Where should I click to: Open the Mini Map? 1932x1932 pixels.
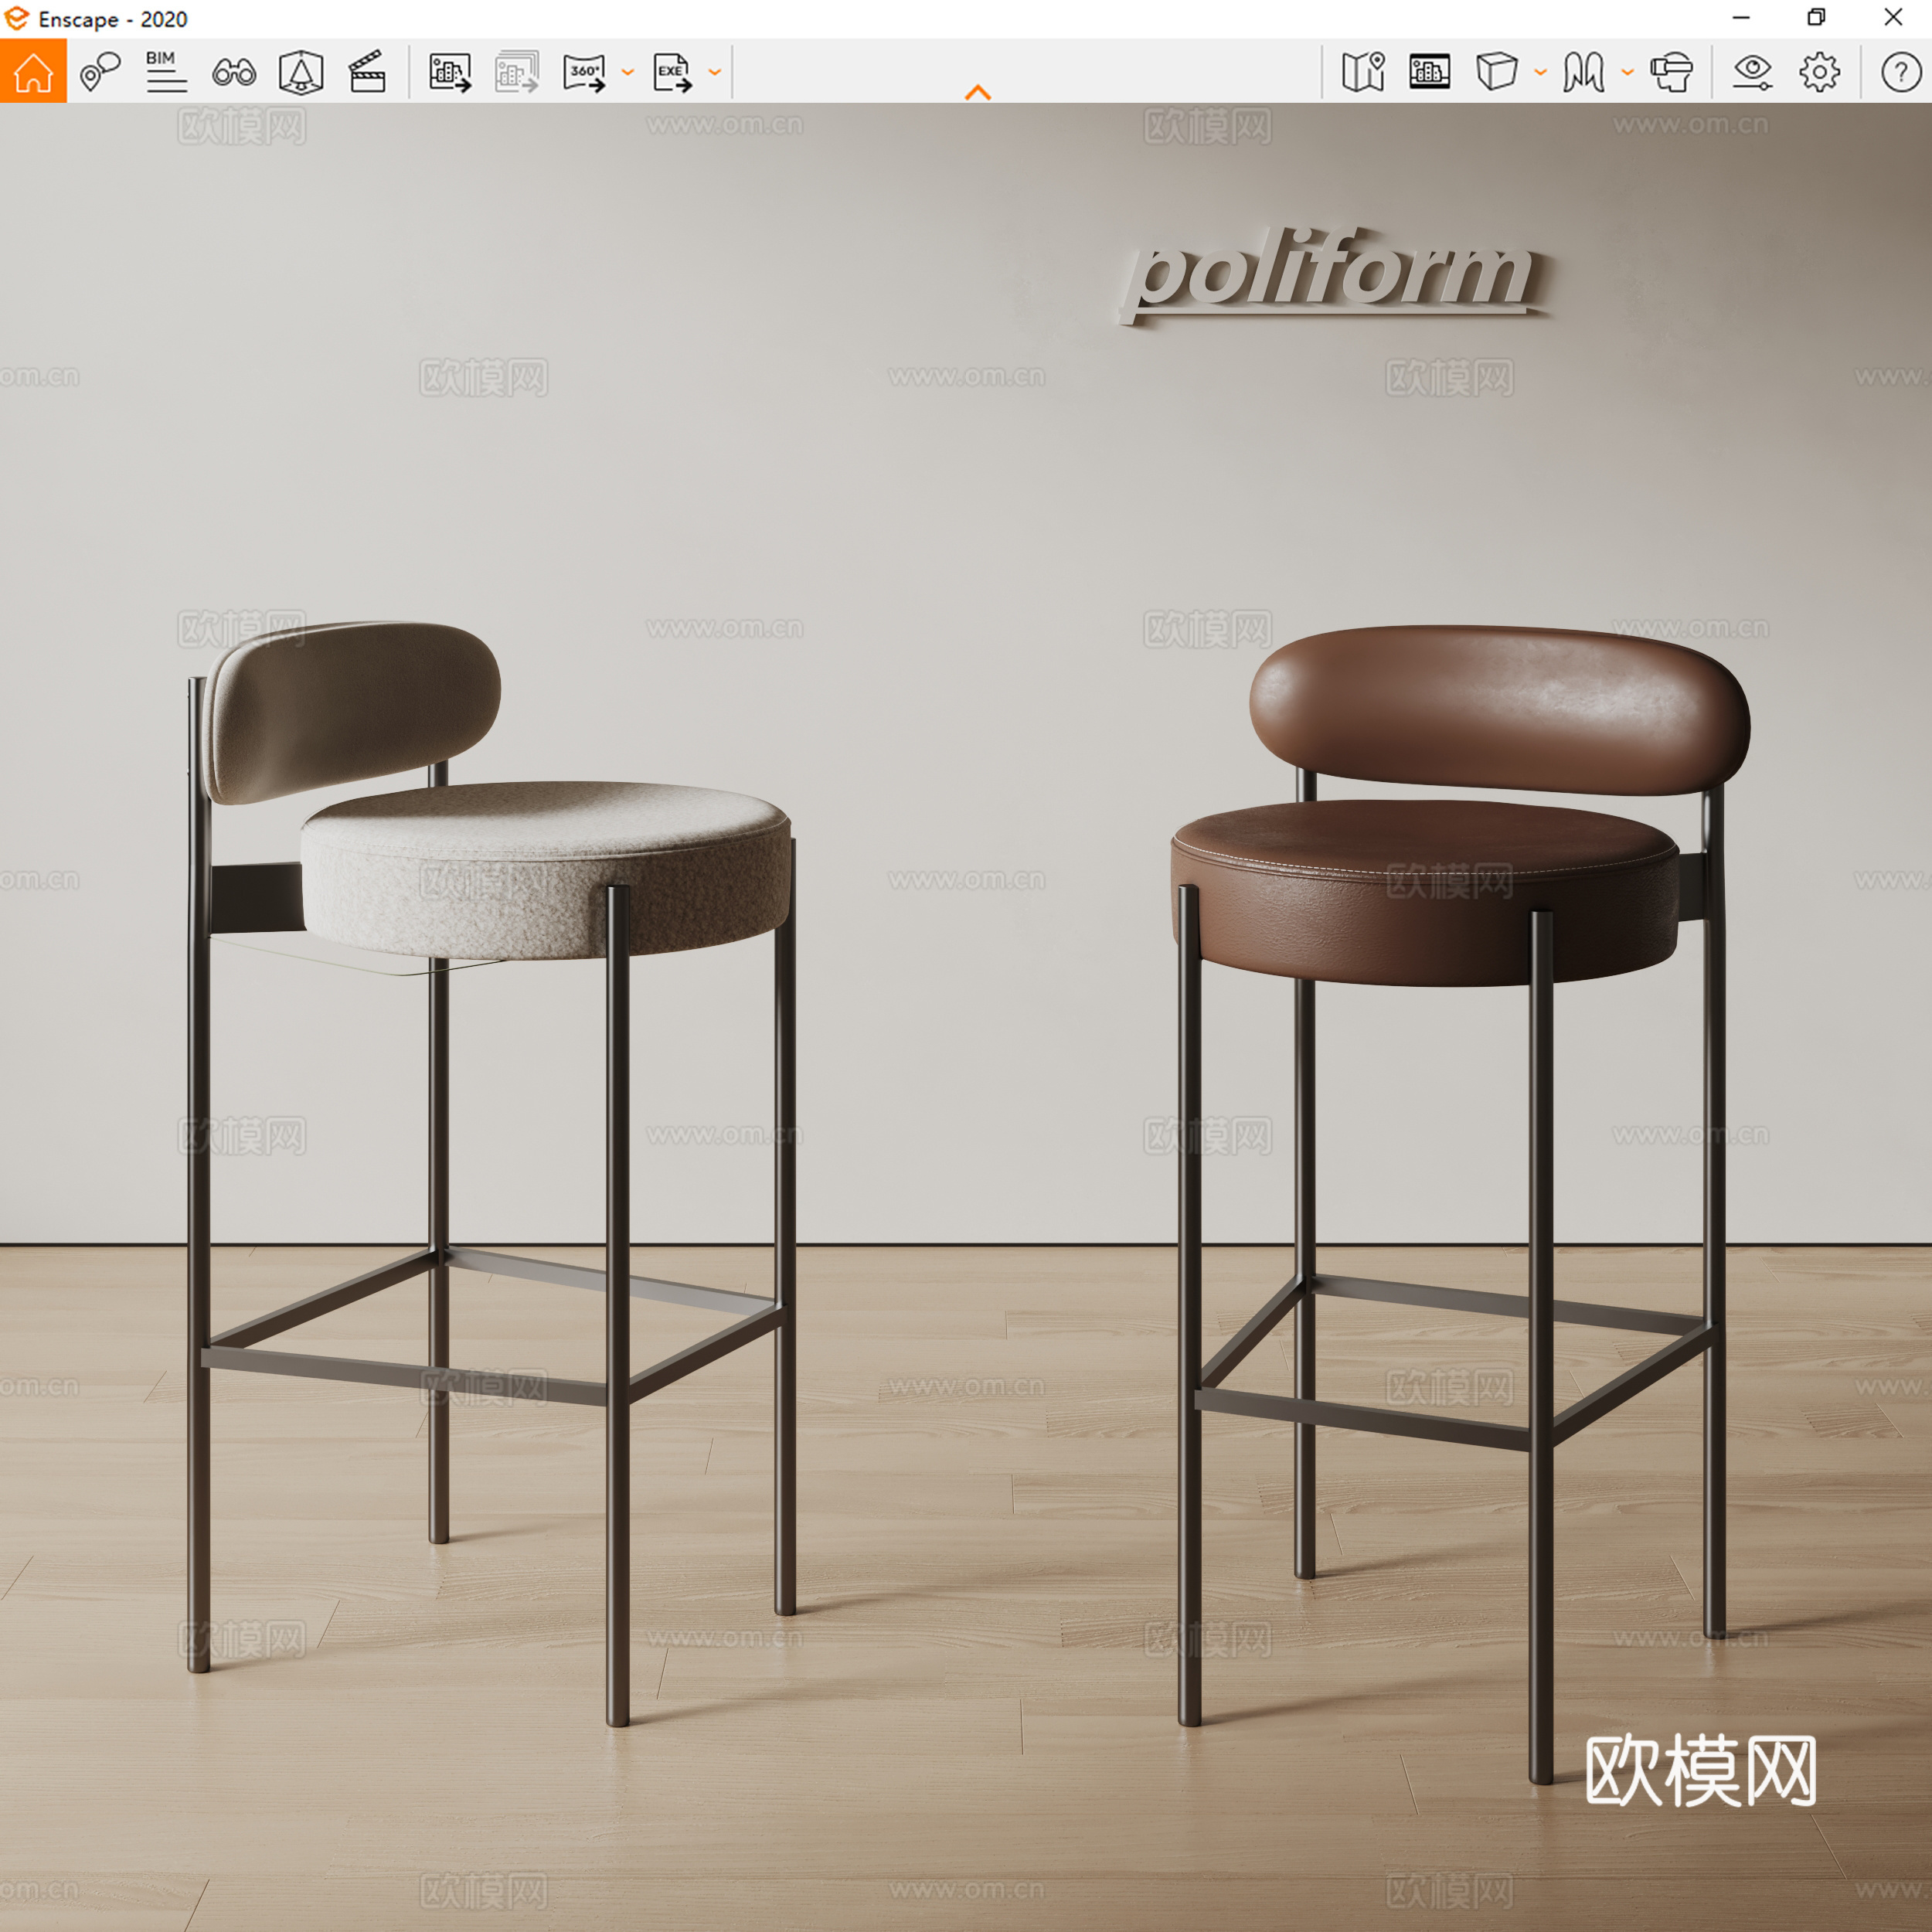(x=1363, y=71)
